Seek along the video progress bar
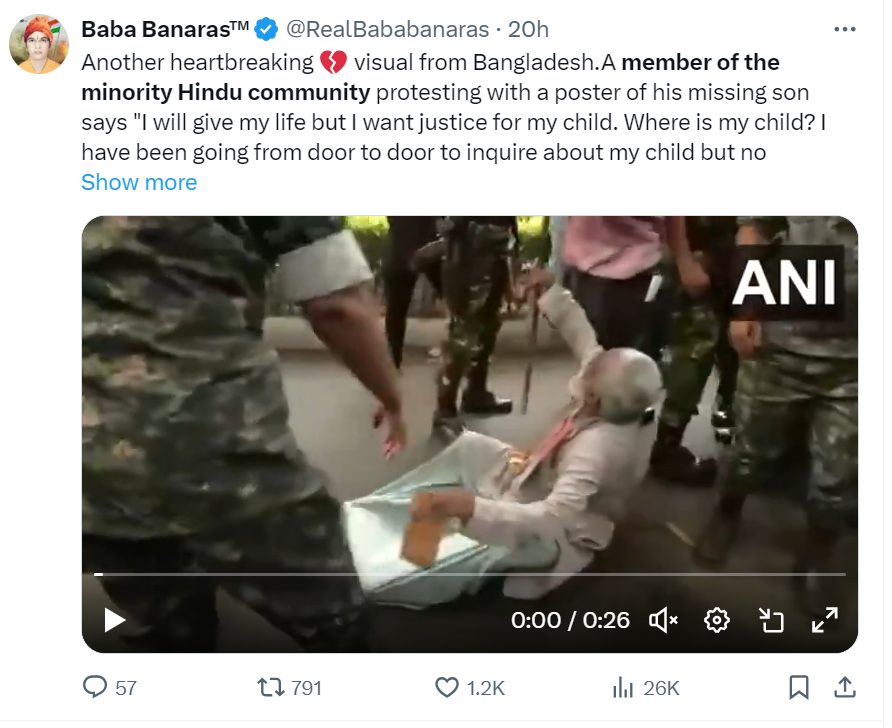 (469, 574)
